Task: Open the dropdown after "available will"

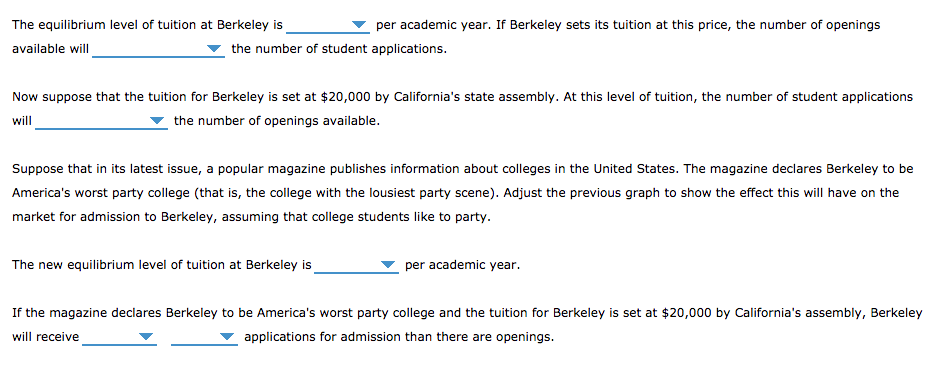Action: click(x=158, y=49)
